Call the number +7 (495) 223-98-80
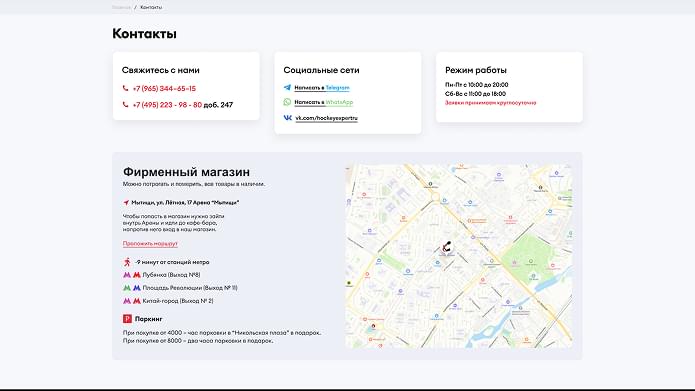 coord(167,105)
